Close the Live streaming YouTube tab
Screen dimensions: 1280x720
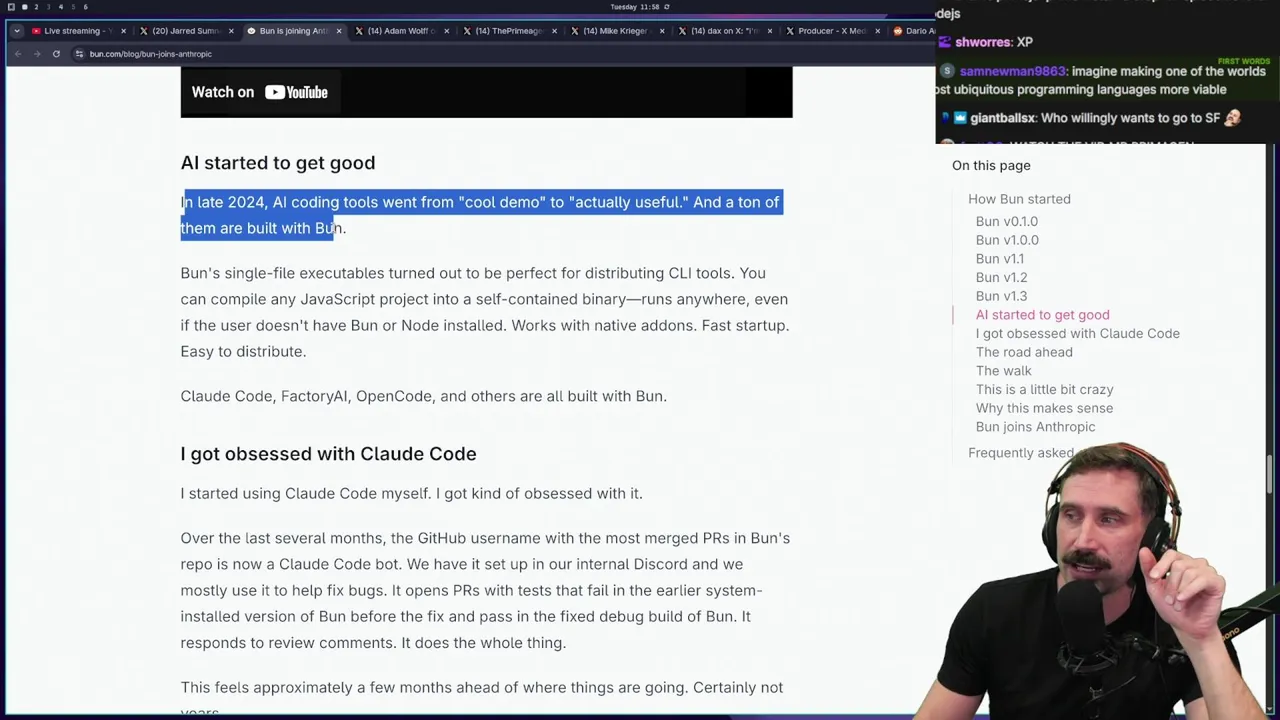[x=123, y=31]
